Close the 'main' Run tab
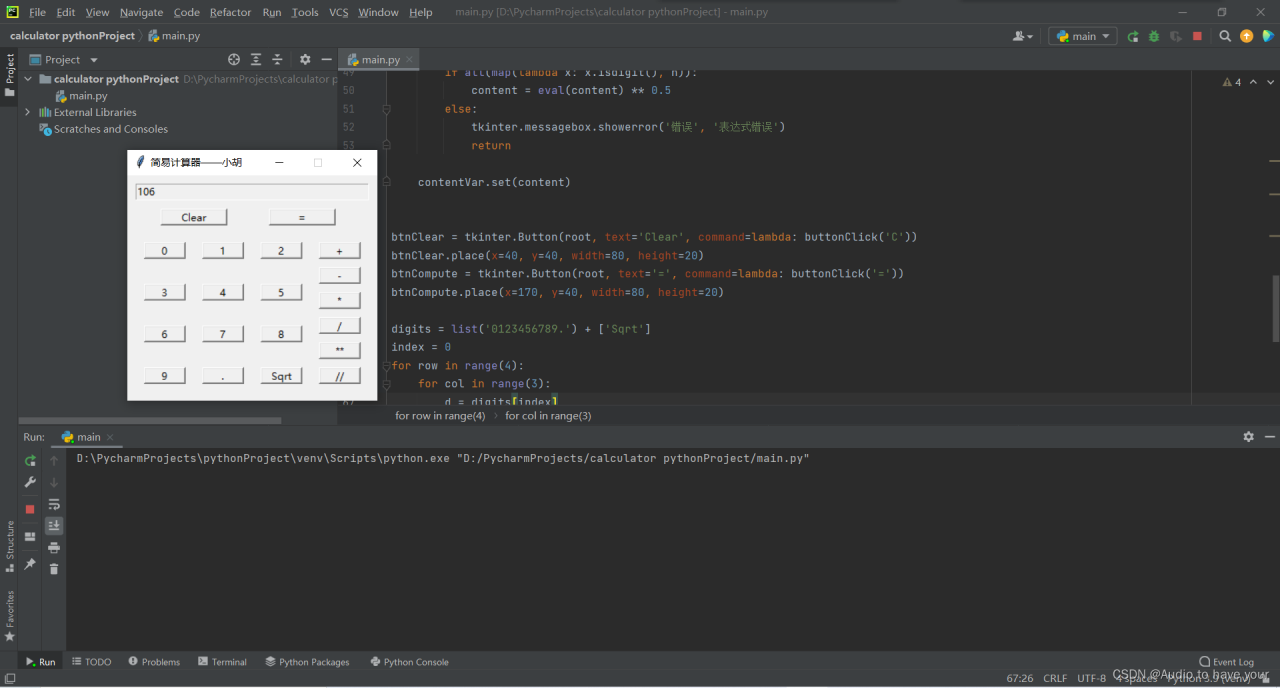Screen dimensions: 1280x688 [111, 437]
